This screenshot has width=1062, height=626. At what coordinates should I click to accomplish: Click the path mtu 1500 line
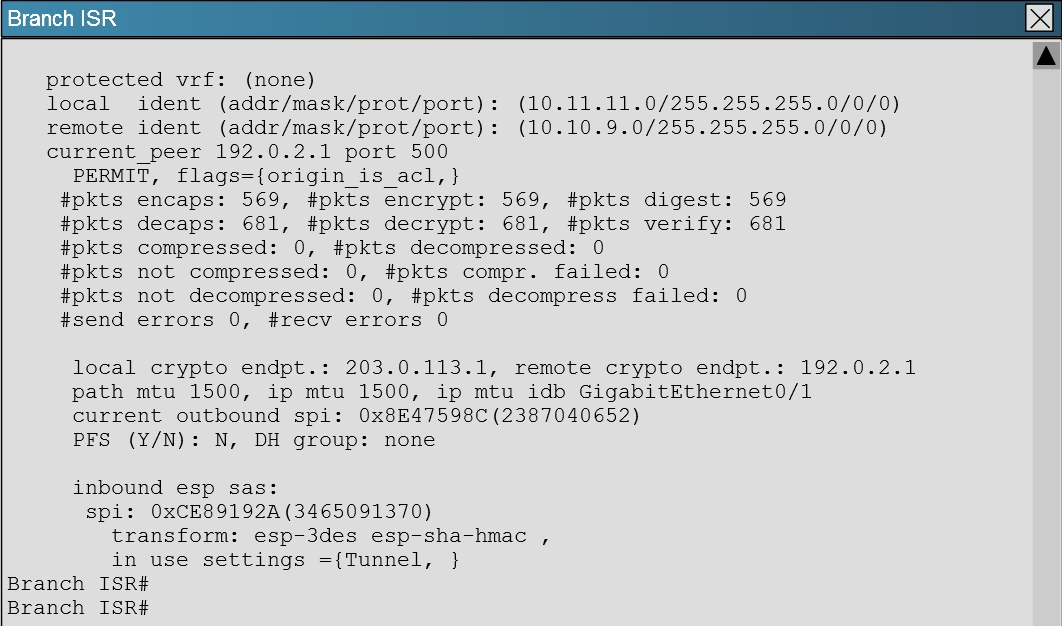(x=442, y=392)
